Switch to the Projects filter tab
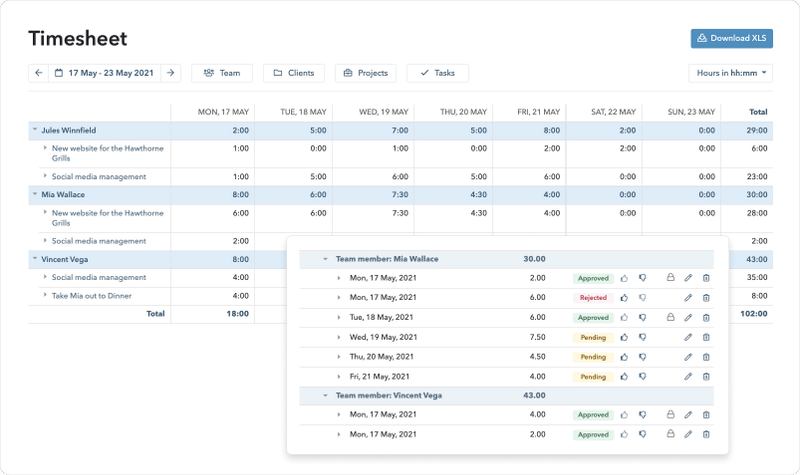The image size is (800, 475). [x=365, y=73]
